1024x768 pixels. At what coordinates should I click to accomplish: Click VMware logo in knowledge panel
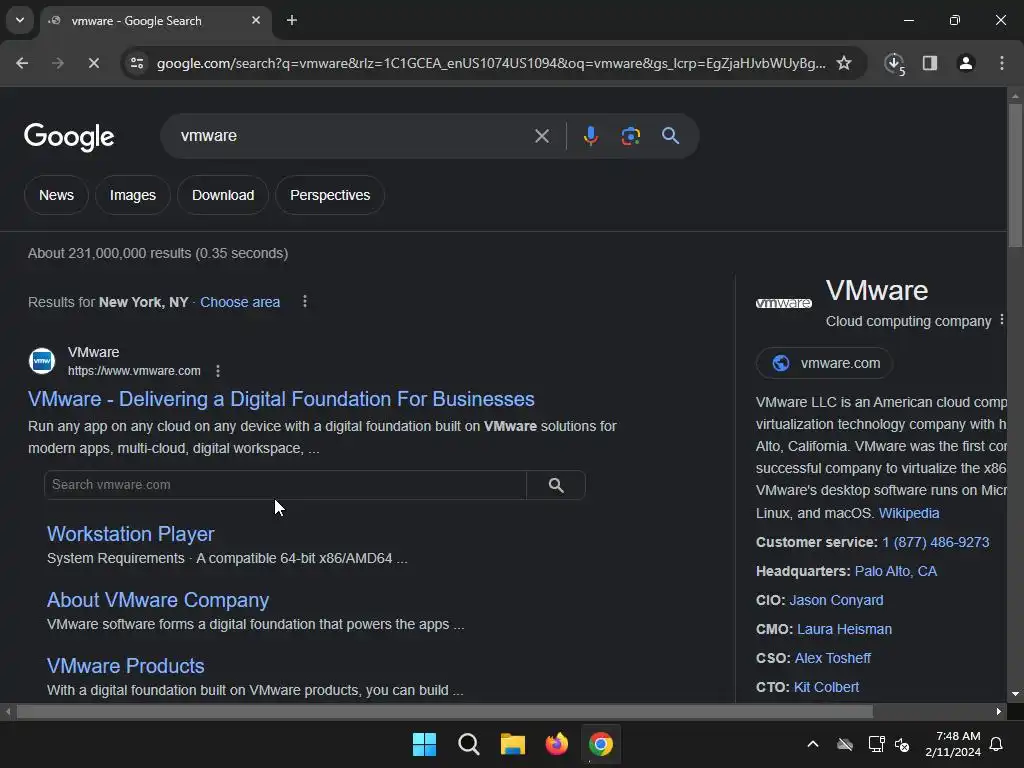[x=784, y=303]
